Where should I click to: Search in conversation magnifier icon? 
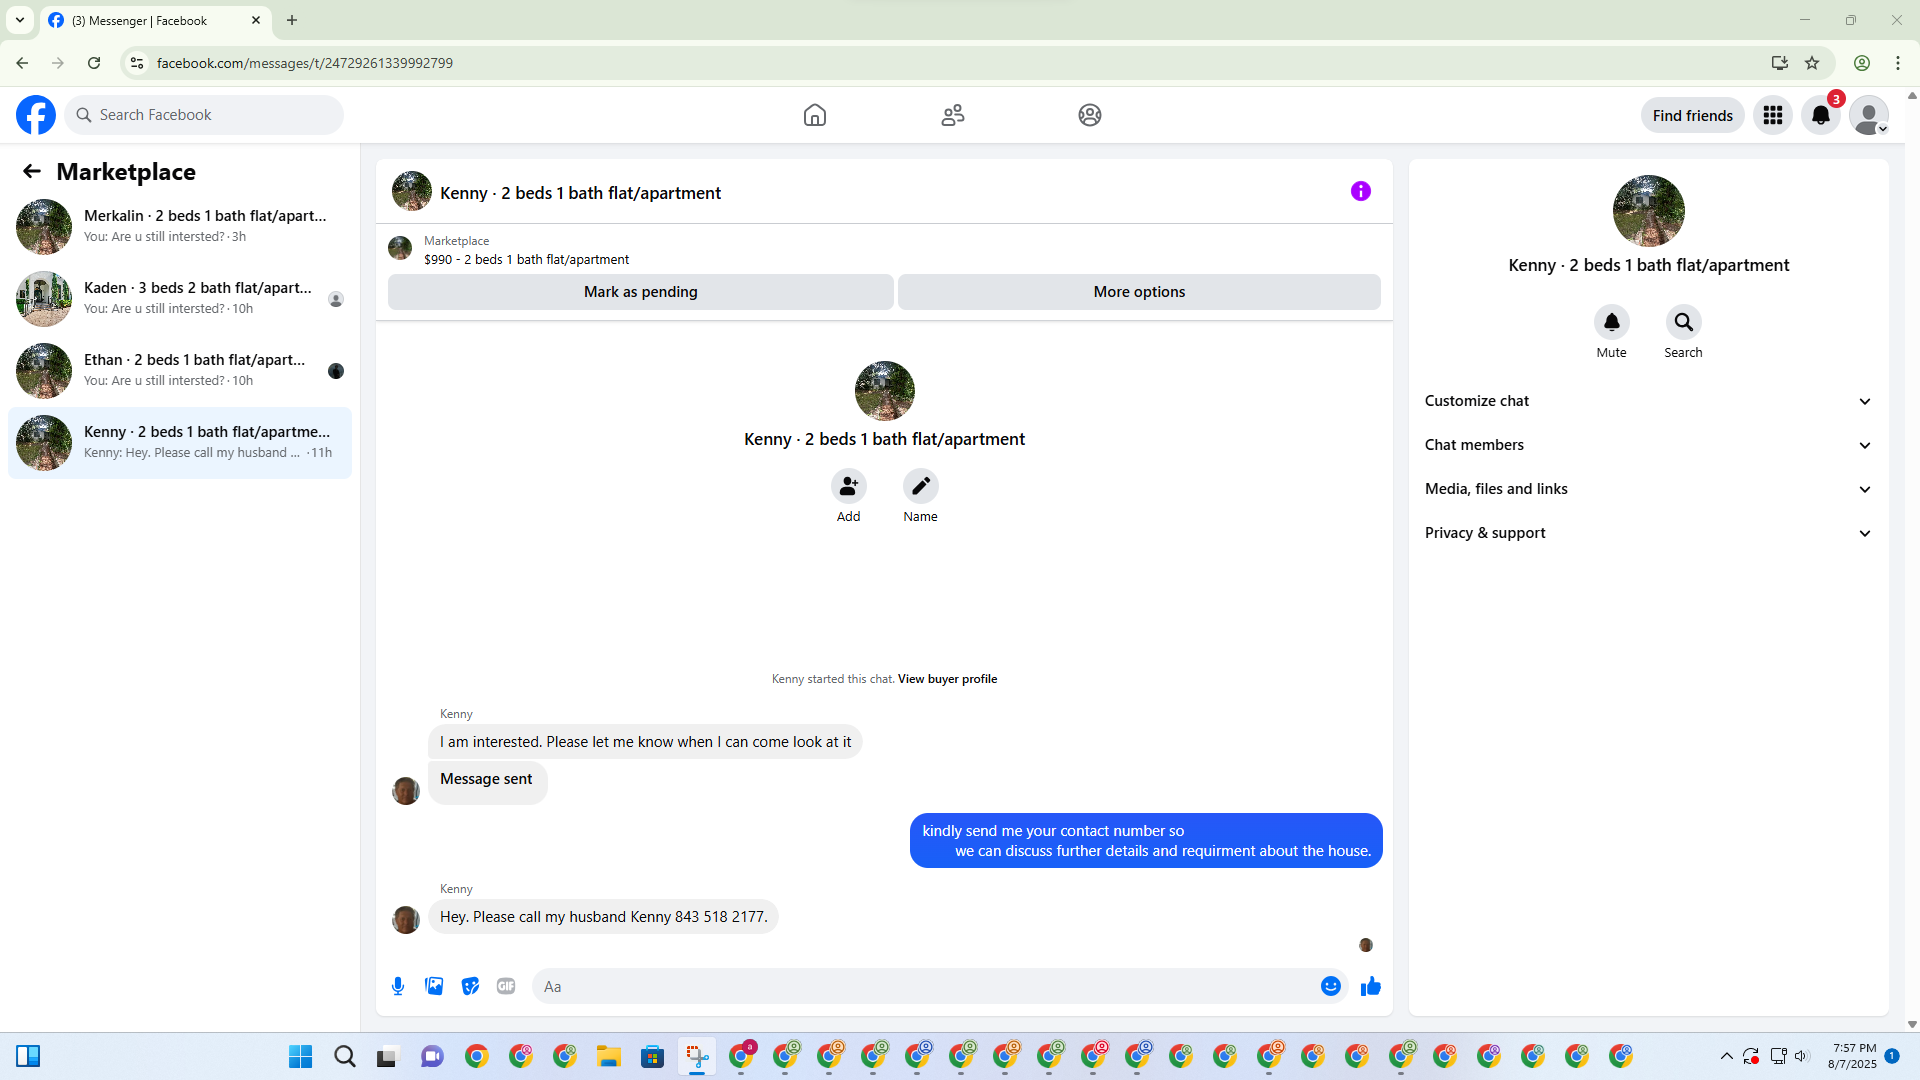[x=1684, y=322]
